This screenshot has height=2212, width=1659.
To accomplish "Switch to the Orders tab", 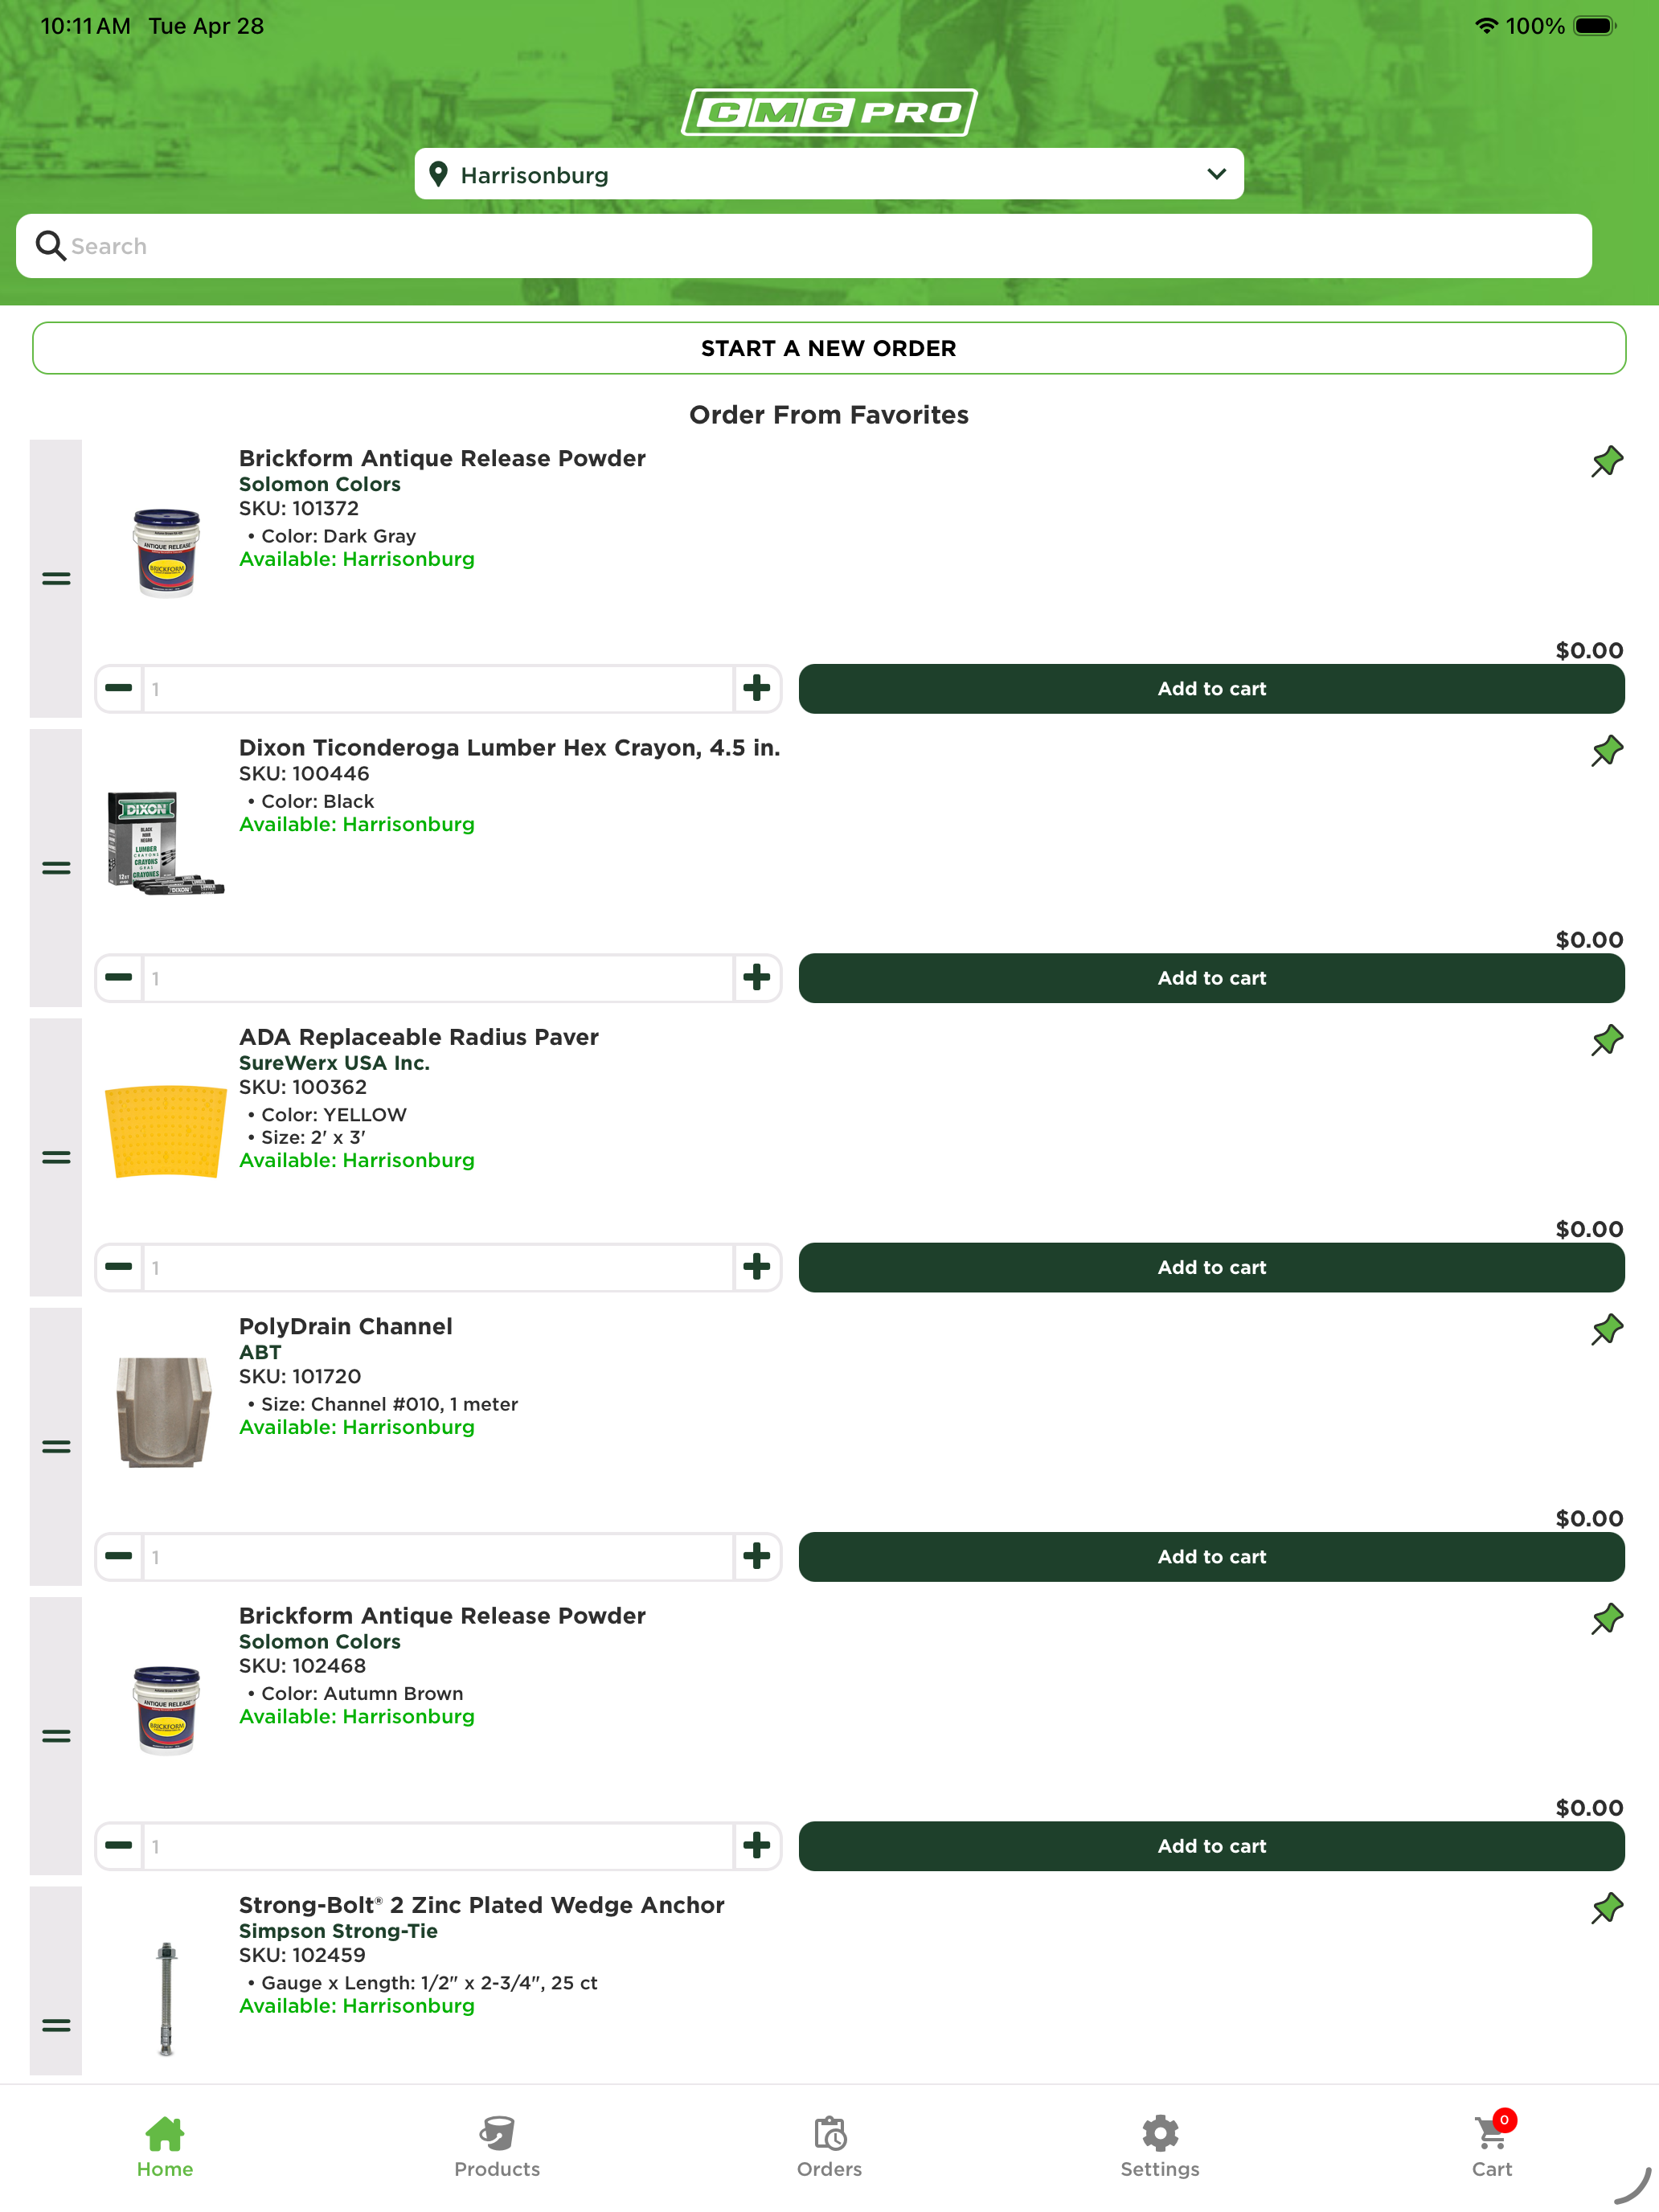I will click(829, 2146).
